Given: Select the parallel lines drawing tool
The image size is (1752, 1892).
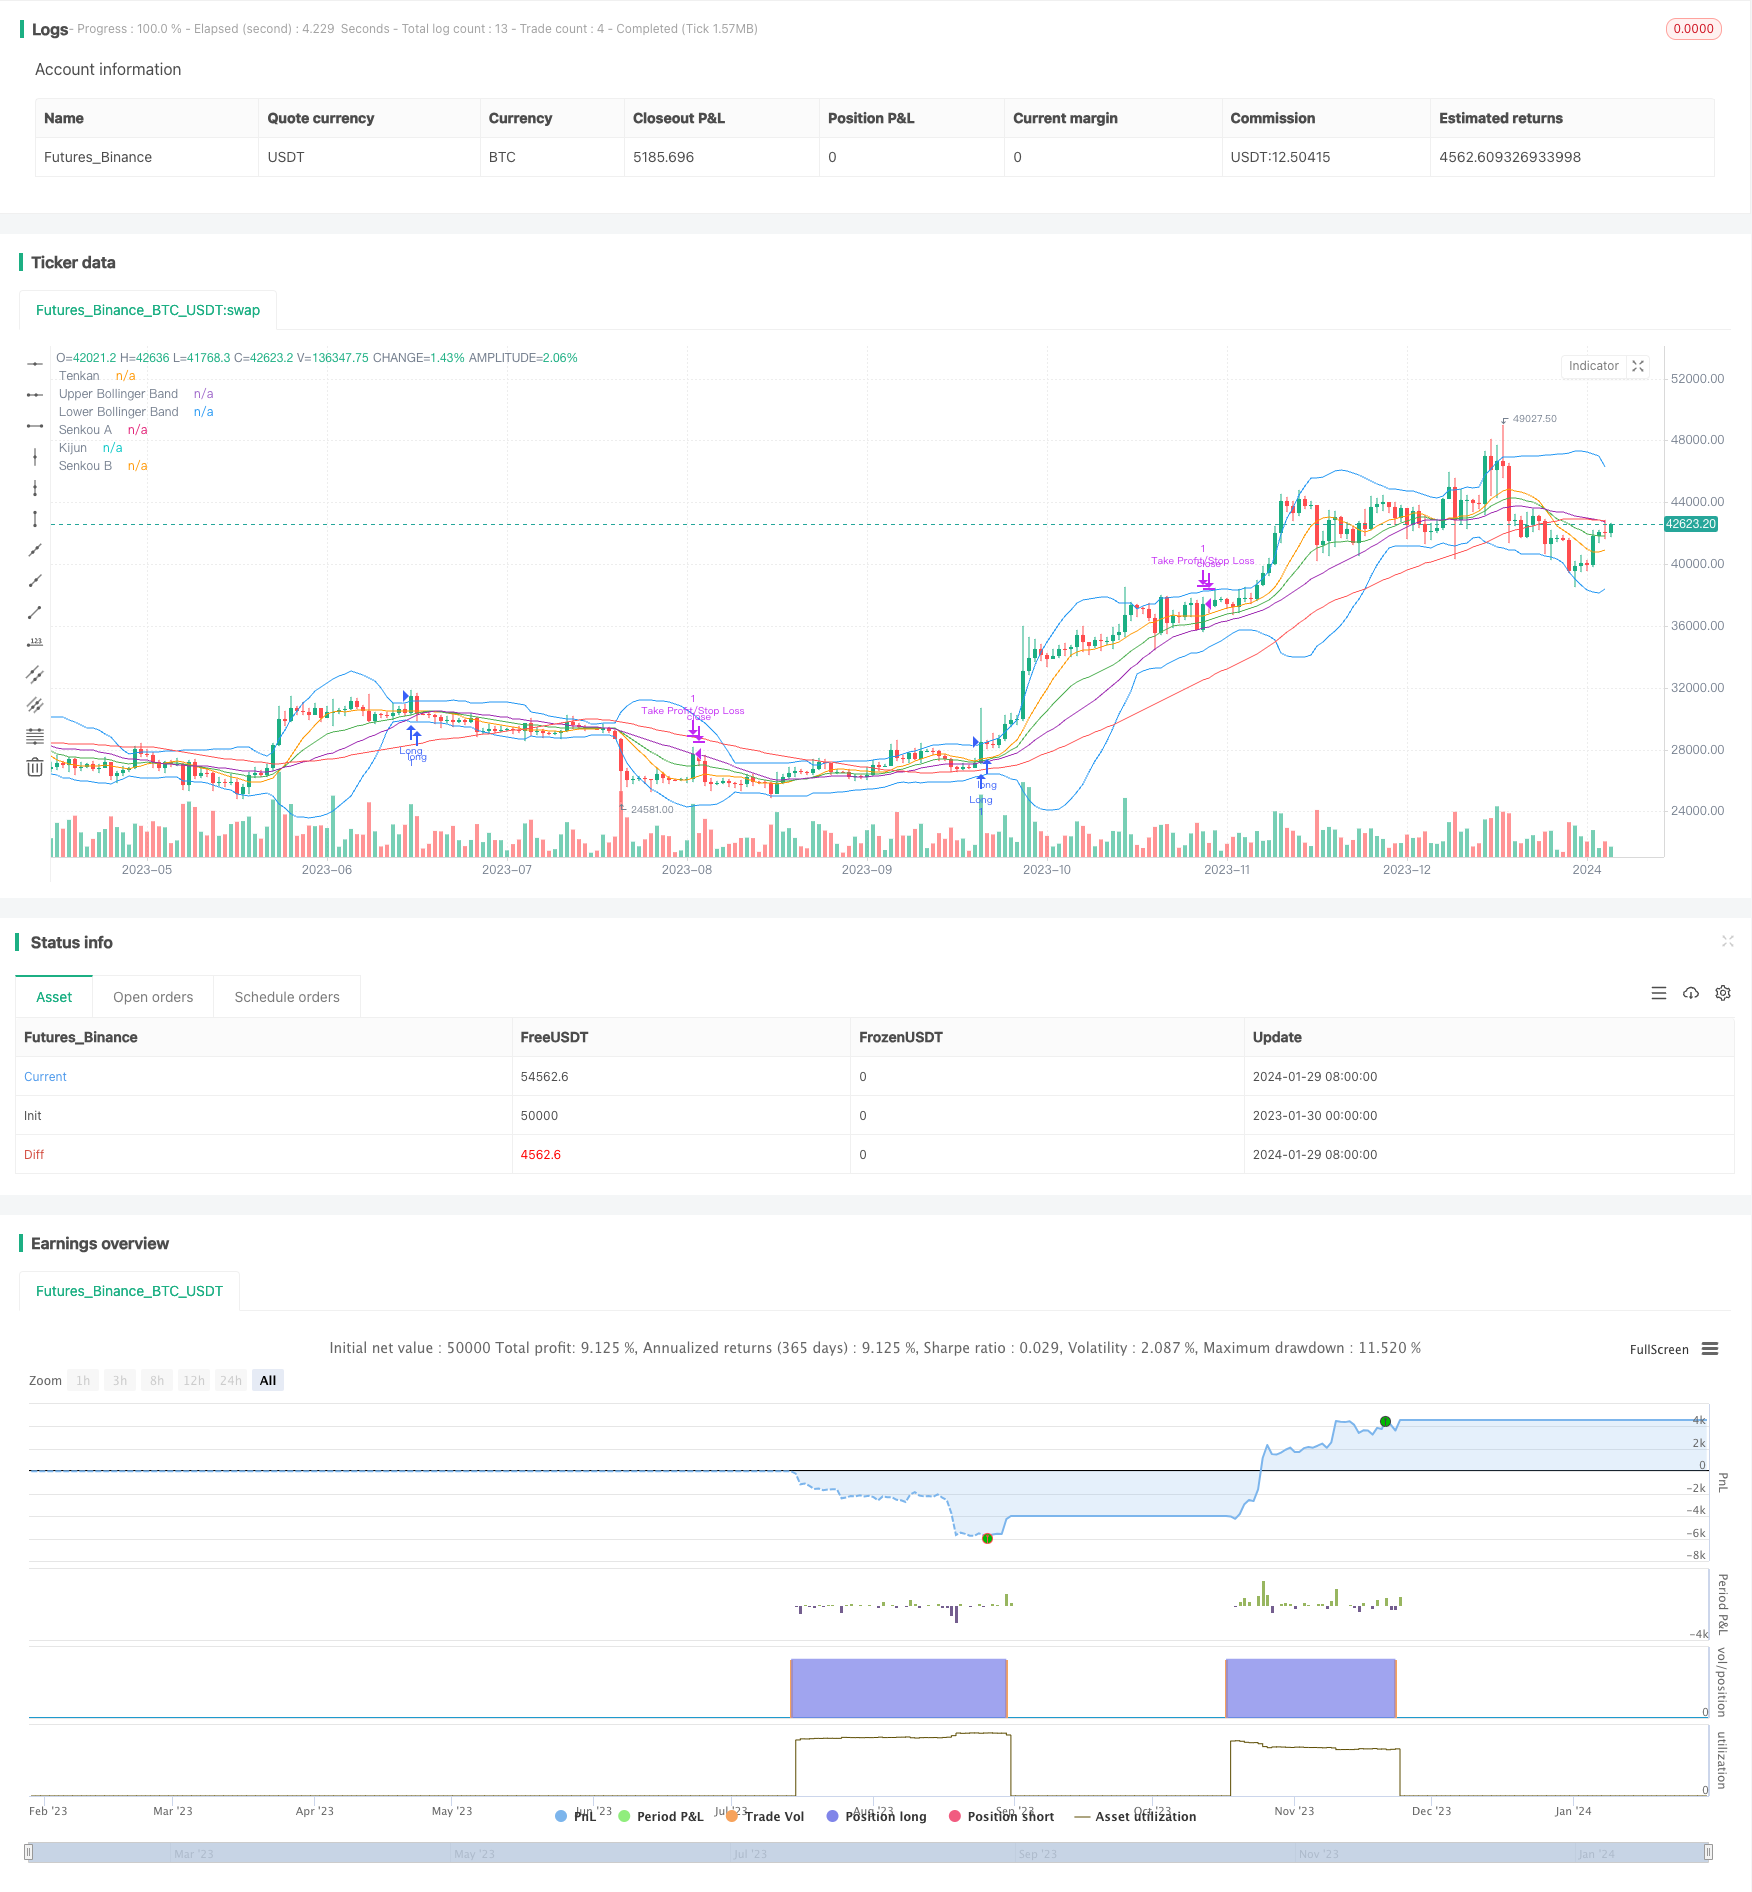Looking at the screenshot, I should [35, 674].
